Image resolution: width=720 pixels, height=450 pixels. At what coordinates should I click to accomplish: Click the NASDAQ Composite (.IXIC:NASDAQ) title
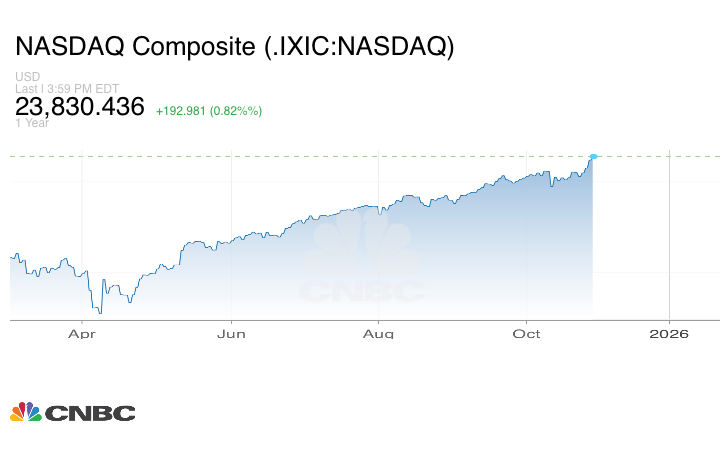[234, 47]
